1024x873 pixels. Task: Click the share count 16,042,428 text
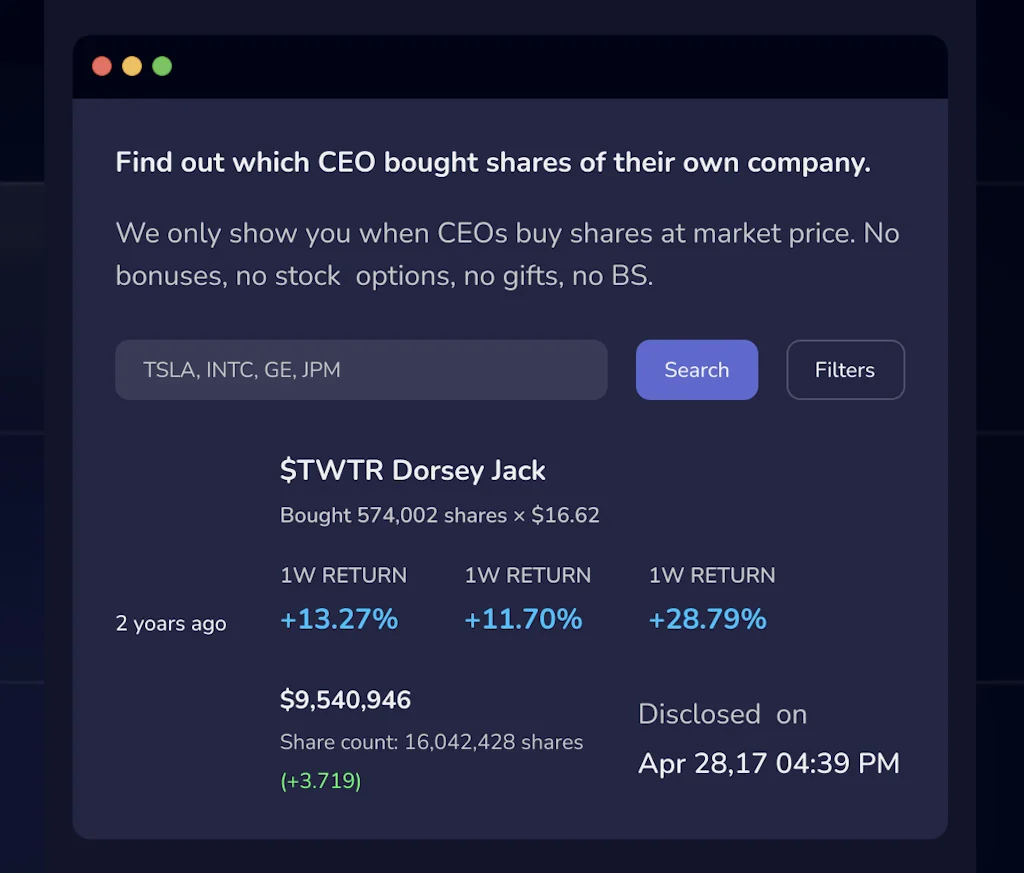431,742
